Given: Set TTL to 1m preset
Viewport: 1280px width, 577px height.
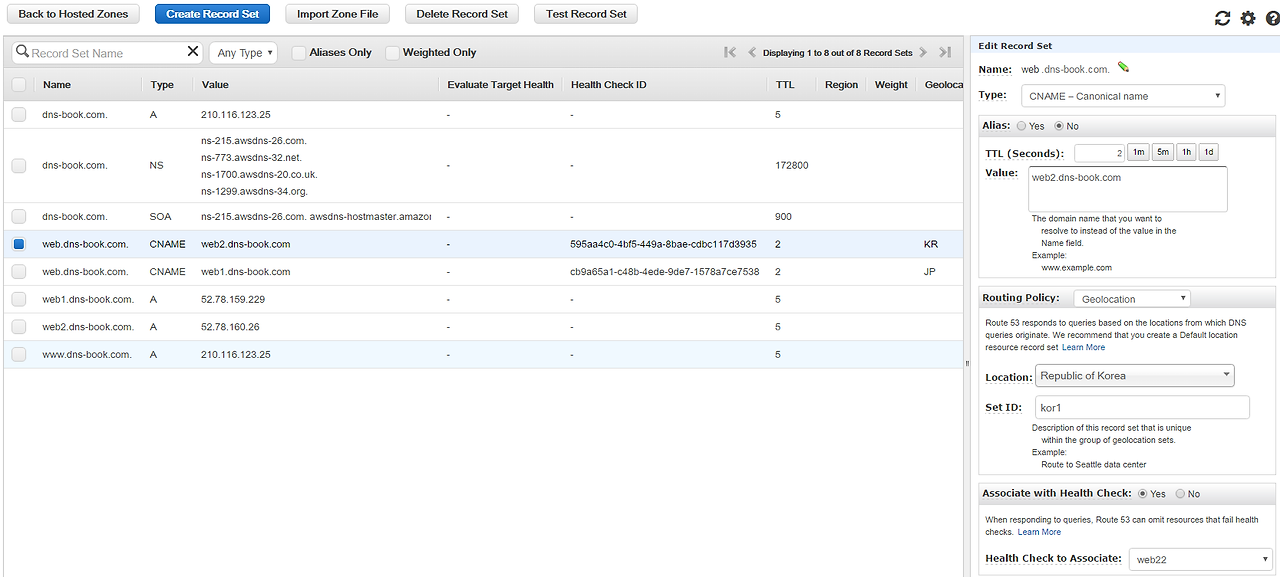Looking at the screenshot, I should point(1138,153).
